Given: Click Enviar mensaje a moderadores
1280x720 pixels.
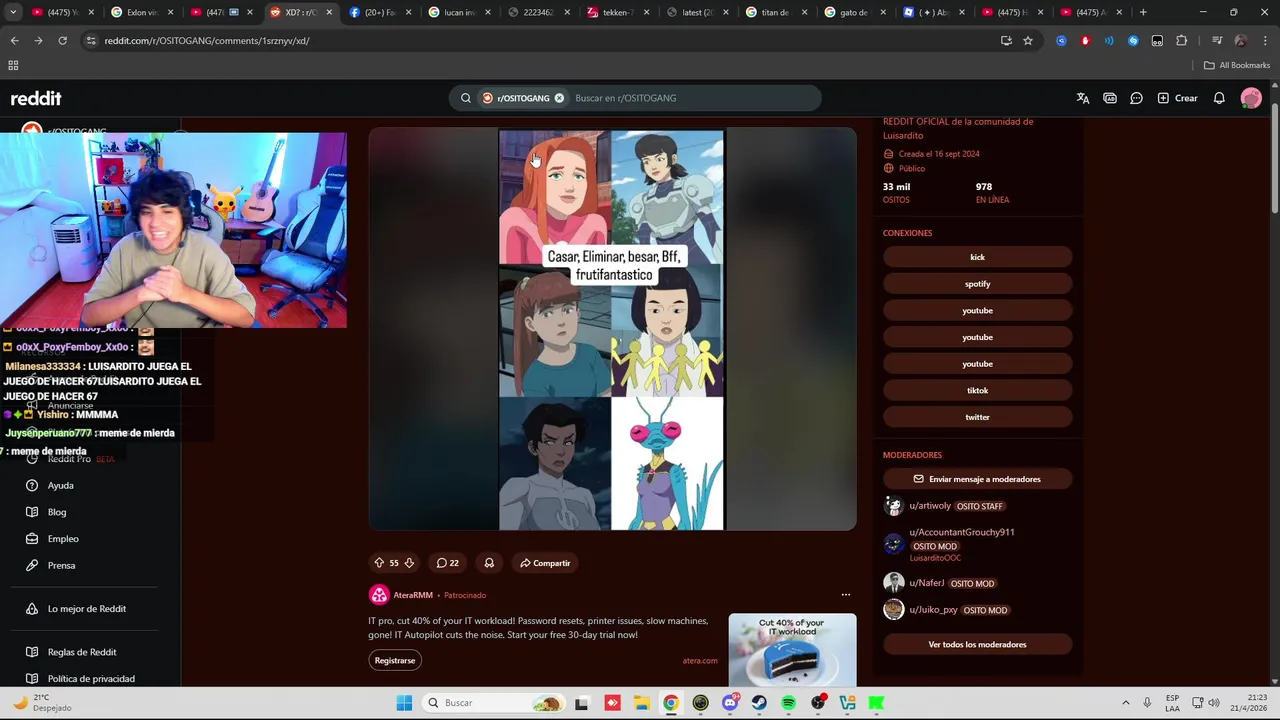Looking at the screenshot, I should 977,479.
